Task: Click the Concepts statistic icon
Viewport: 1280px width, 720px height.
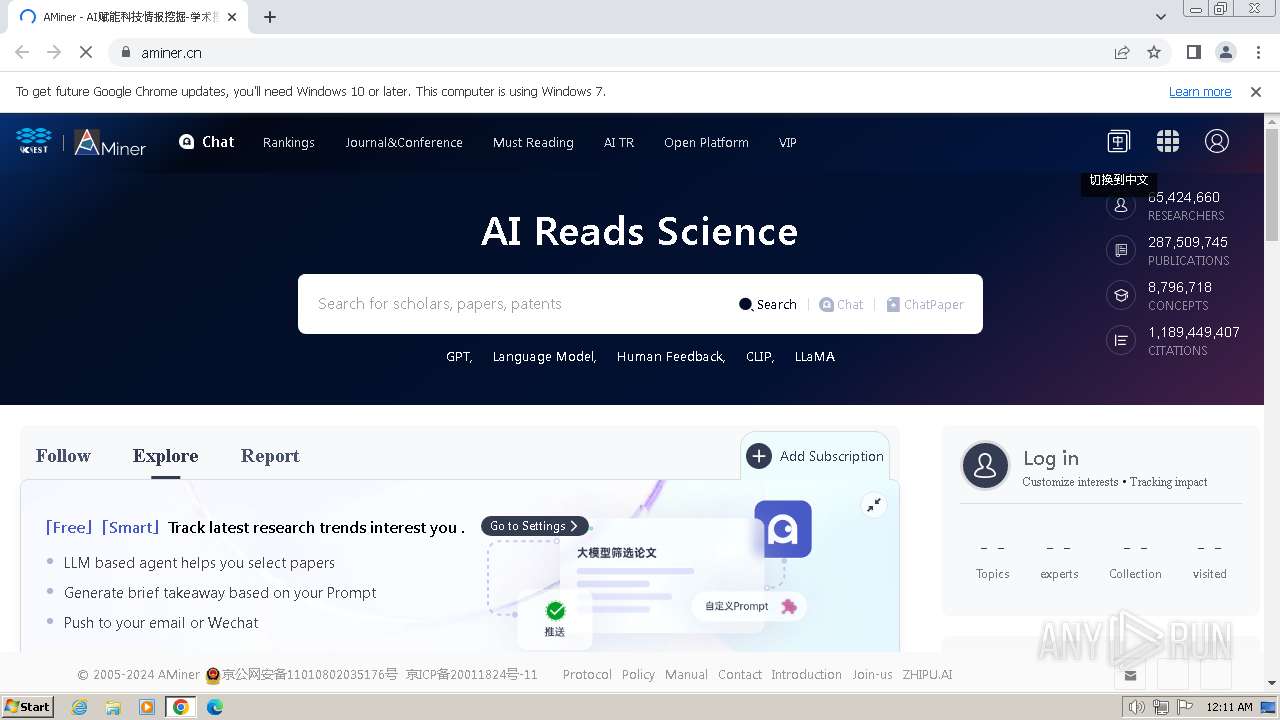Action: coord(1121,295)
